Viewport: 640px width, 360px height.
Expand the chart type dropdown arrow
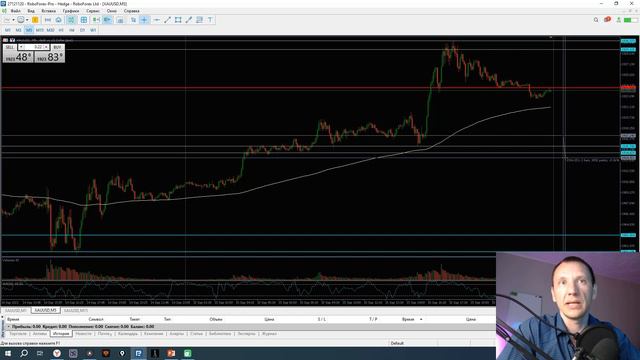pos(13,20)
